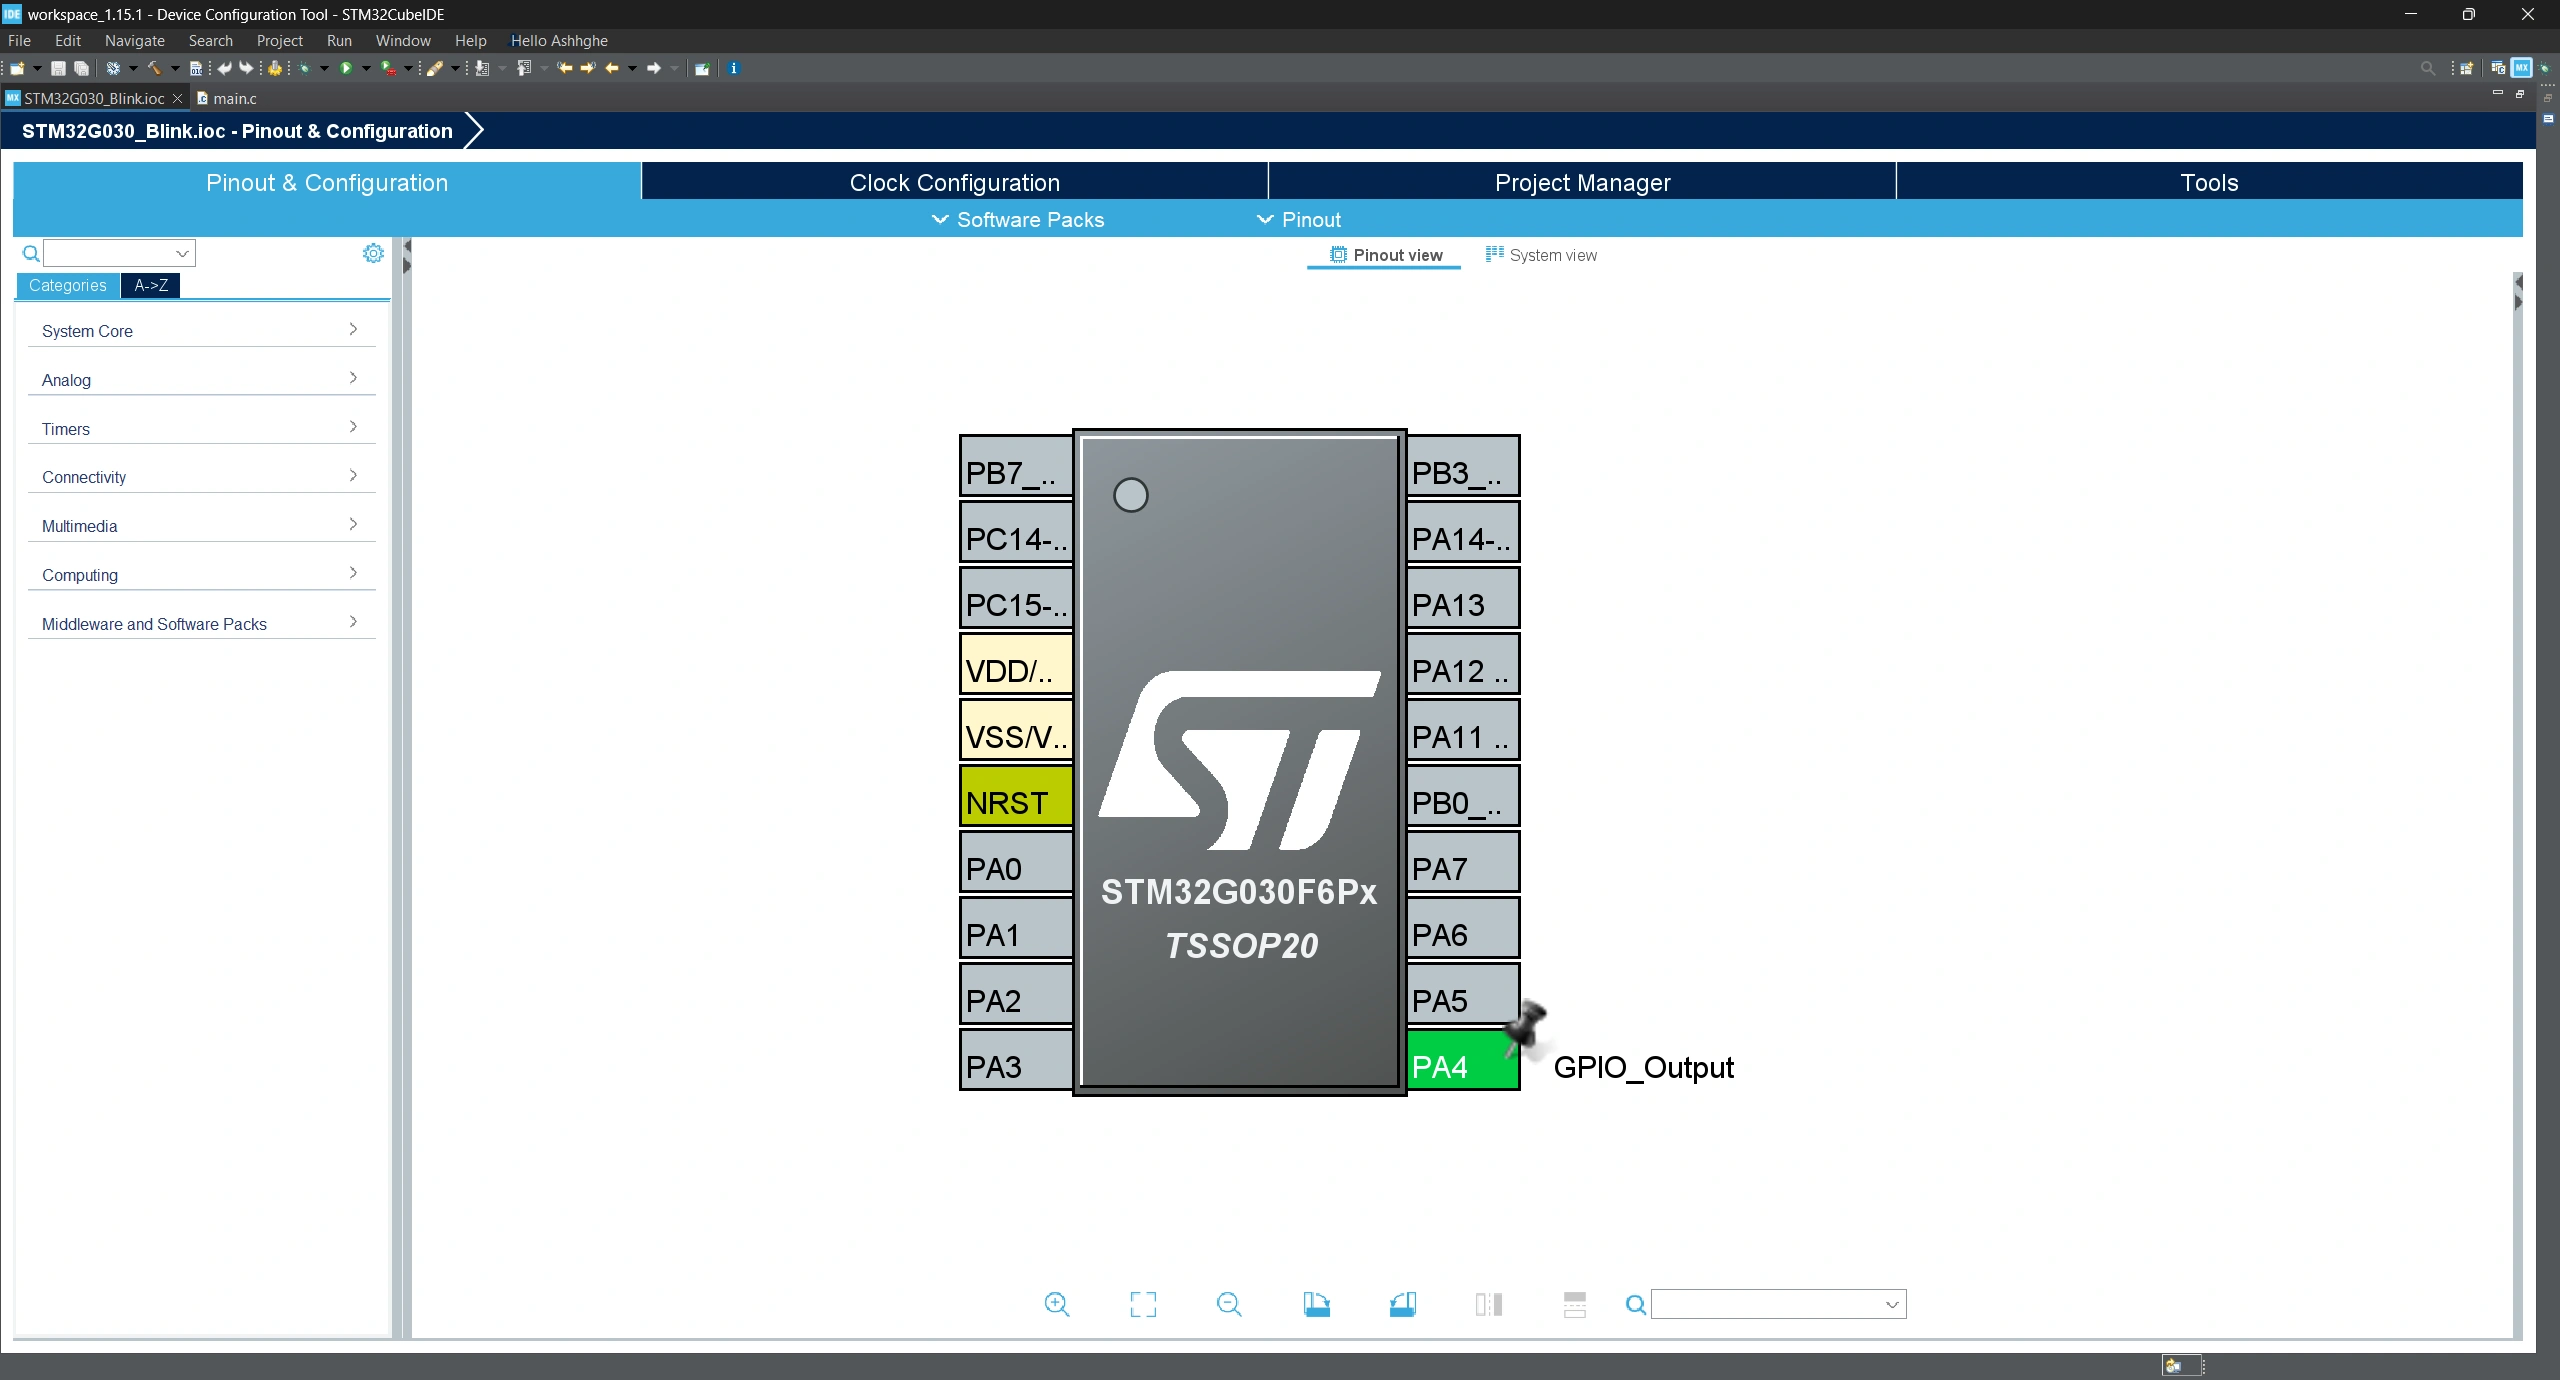
Task: Click the PA0 pin on chip
Action: coord(1016,862)
